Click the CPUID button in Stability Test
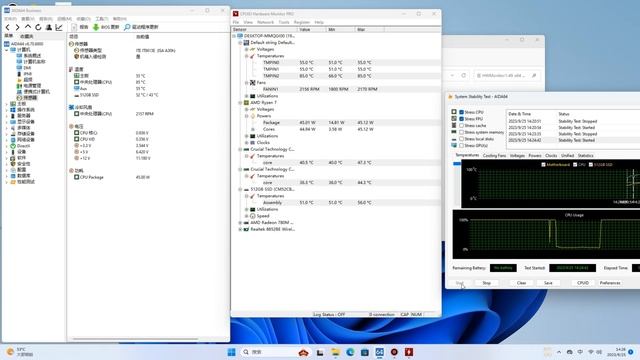Image resolution: width=640 pixels, height=360 pixels. pyautogui.click(x=583, y=283)
